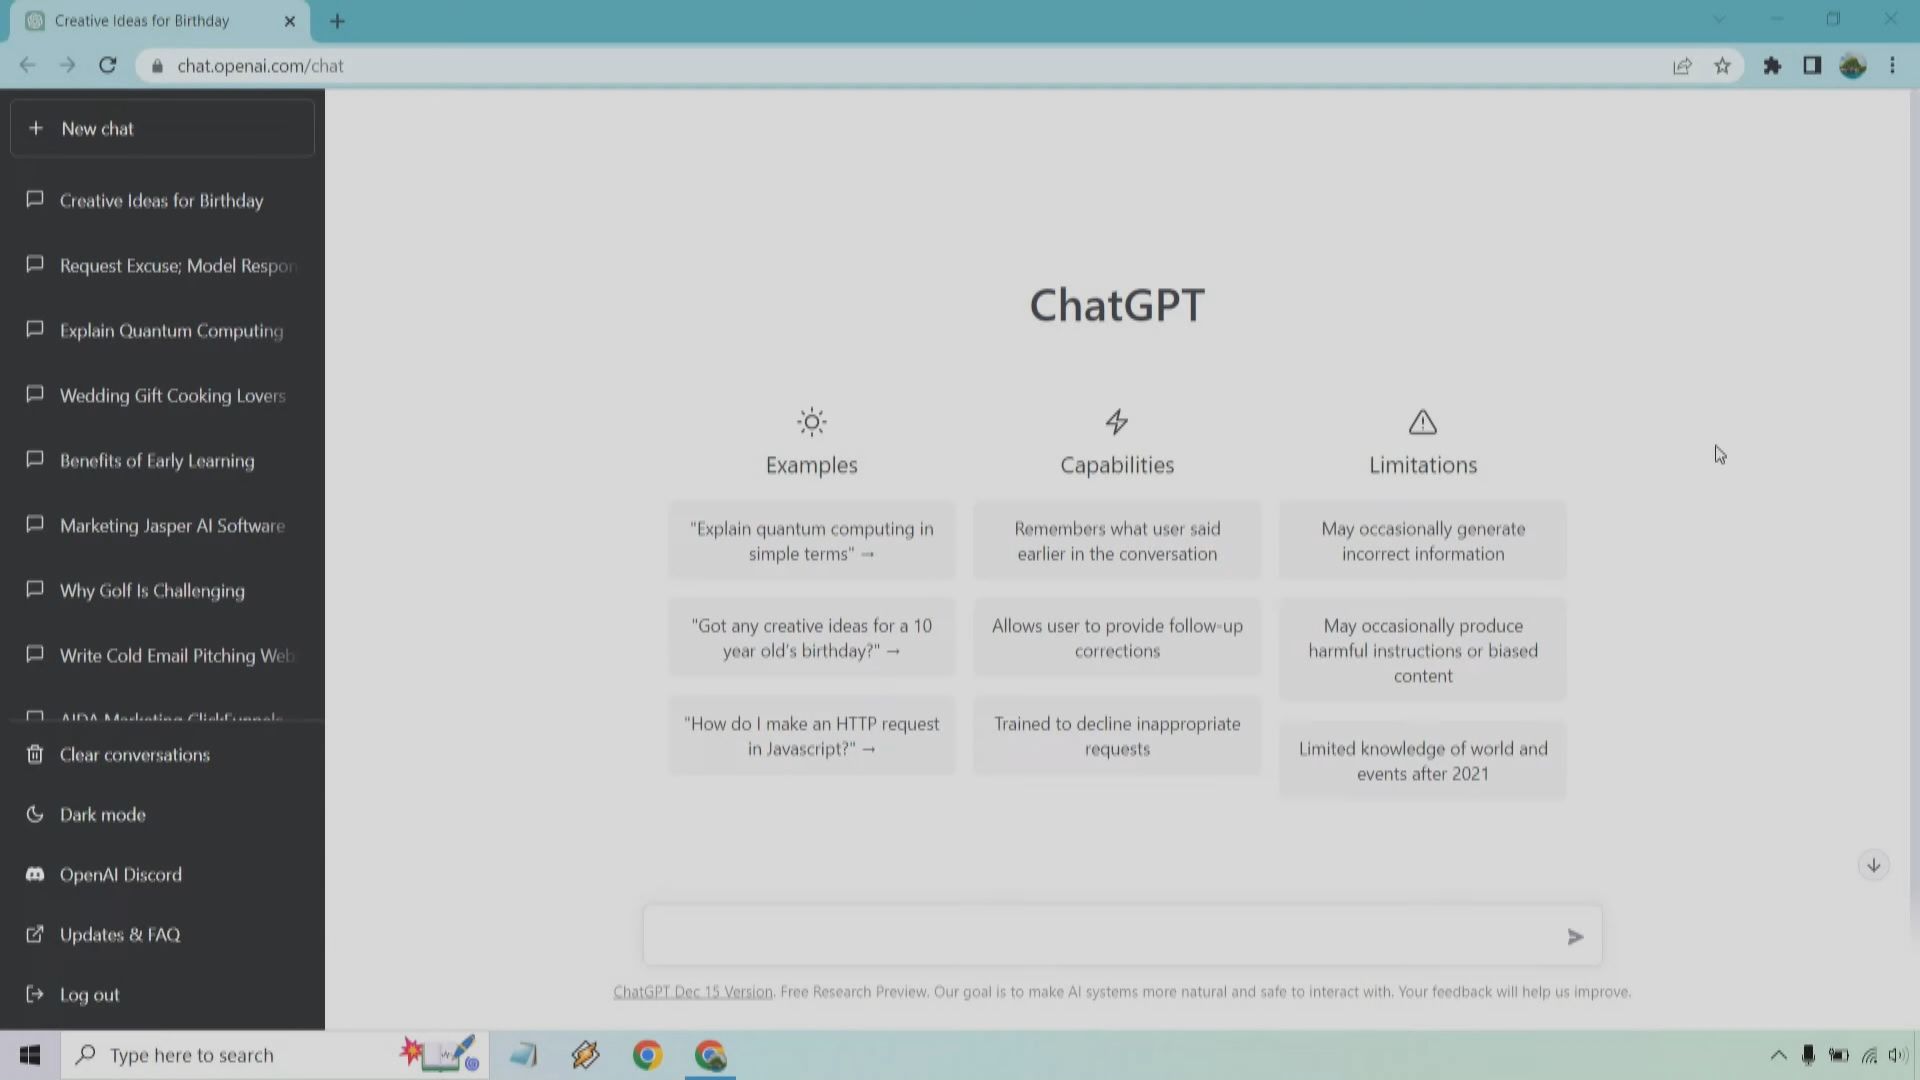The height and width of the screenshot is (1080, 1920).
Task: Expand the system tray hidden icons chevron
Action: (1778, 1055)
